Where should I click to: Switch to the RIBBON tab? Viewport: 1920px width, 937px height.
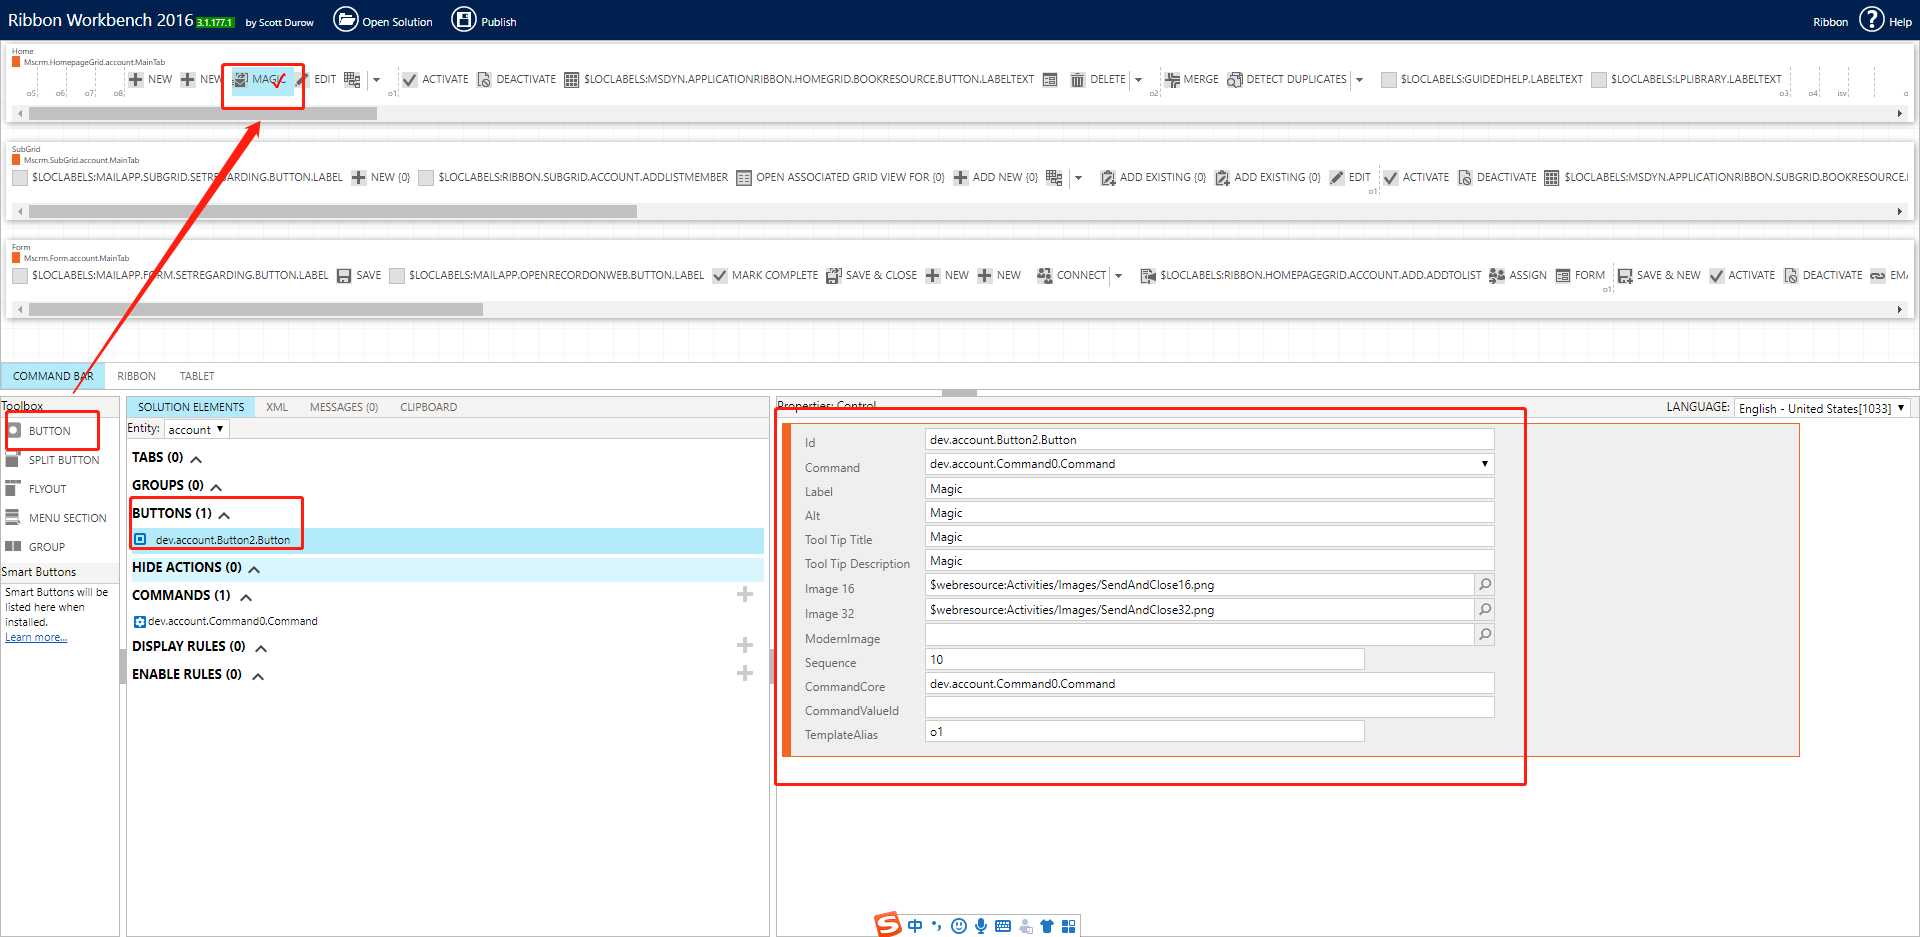point(136,376)
